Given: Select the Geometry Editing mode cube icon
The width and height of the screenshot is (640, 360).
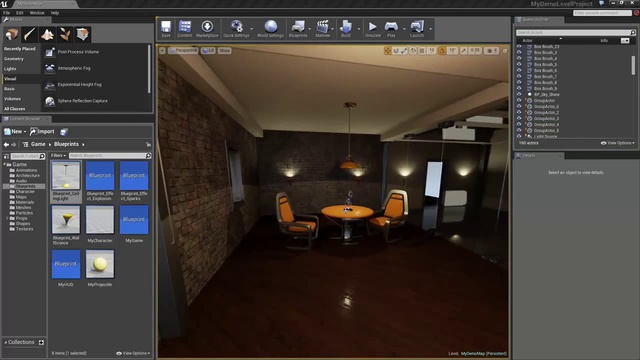Looking at the screenshot, I should pyautogui.click(x=82, y=34).
